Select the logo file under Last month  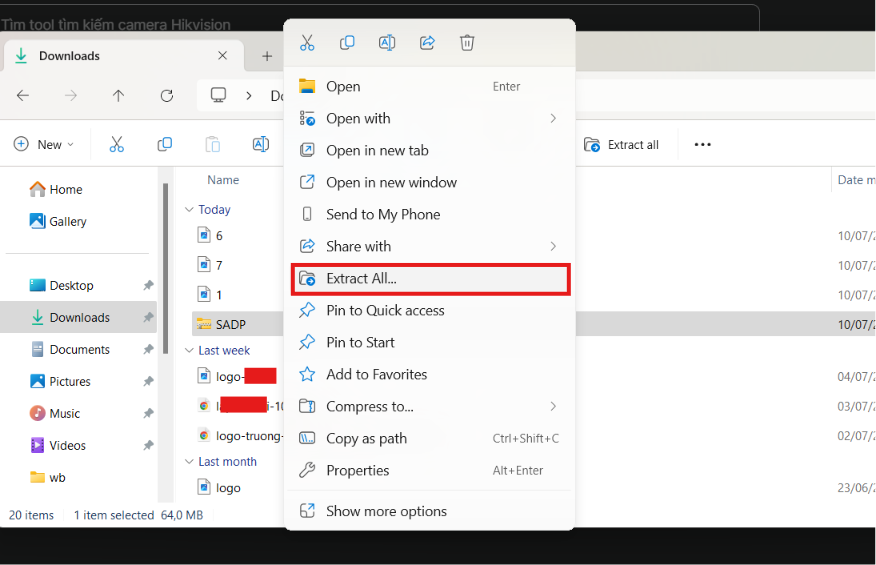tap(219, 488)
